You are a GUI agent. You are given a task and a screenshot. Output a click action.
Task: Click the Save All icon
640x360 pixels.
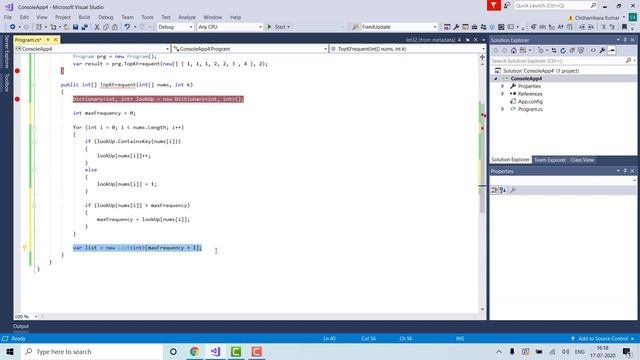tap(85, 27)
